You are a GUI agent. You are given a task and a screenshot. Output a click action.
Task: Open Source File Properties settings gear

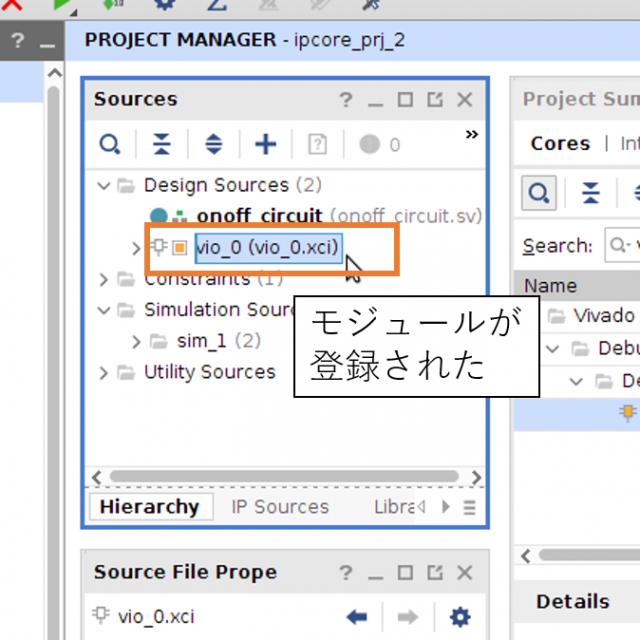click(x=459, y=616)
